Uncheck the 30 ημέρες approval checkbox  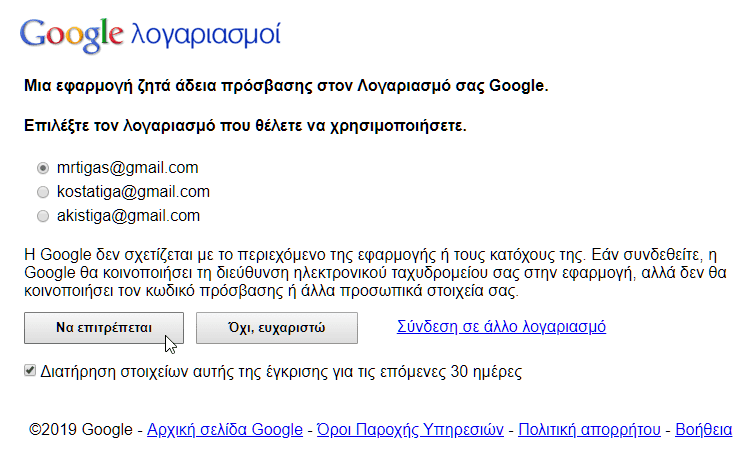click(30, 370)
